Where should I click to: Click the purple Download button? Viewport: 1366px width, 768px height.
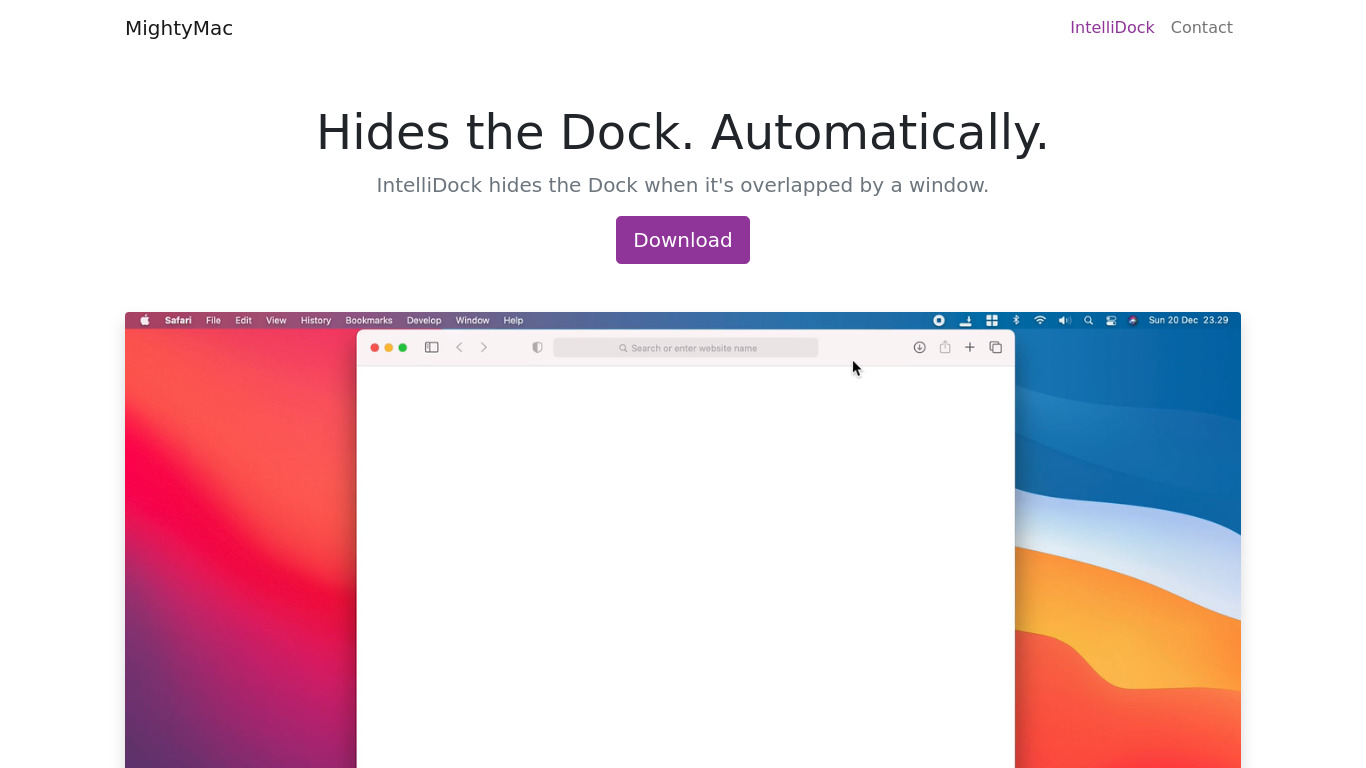tap(682, 240)
